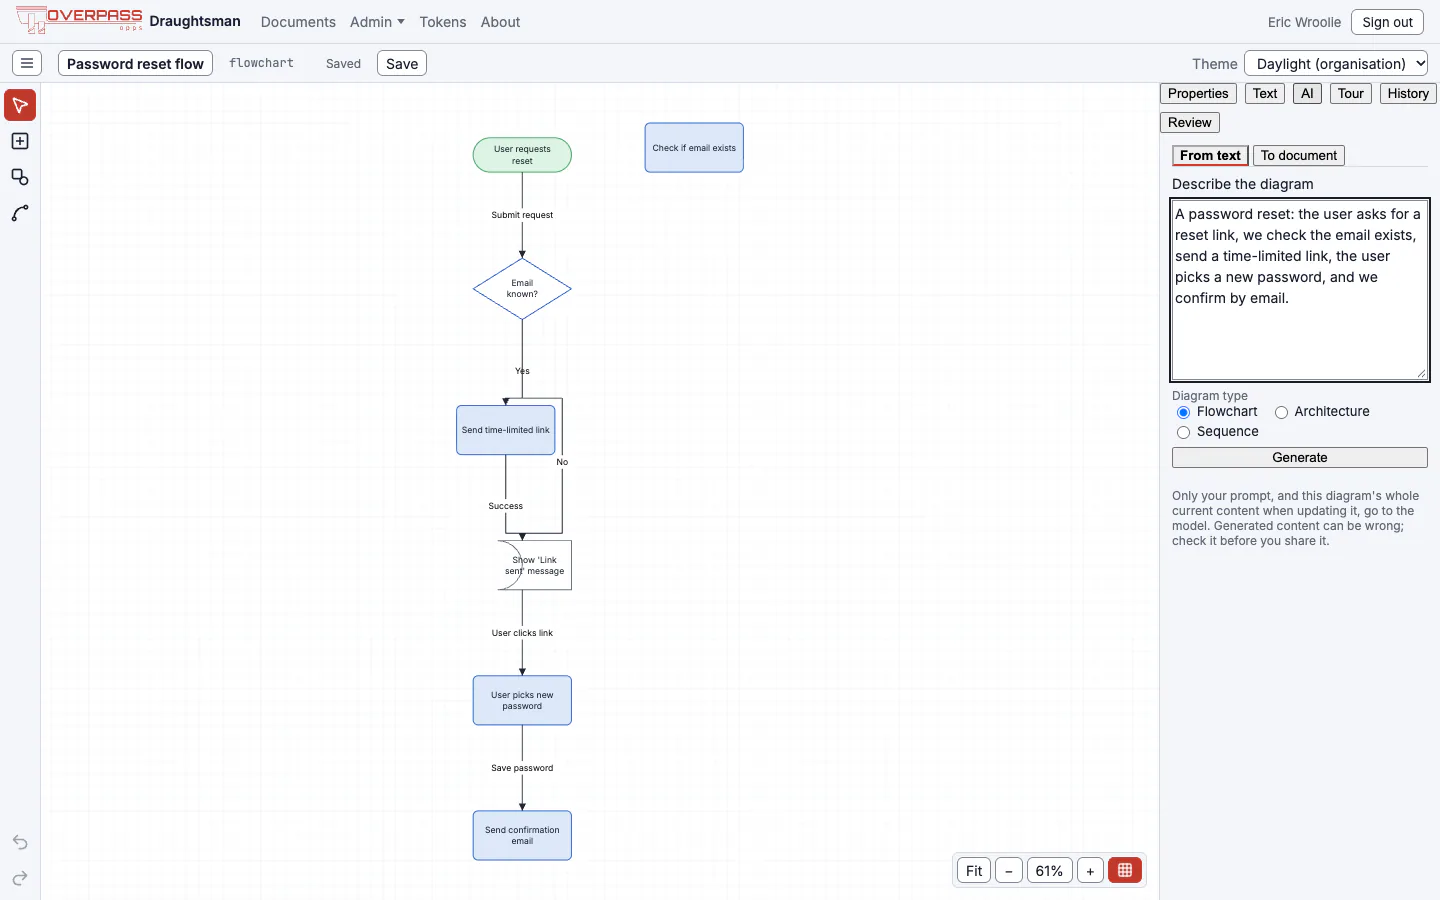
Task: Select the Send confirmation email node
Action: point(522,835)
